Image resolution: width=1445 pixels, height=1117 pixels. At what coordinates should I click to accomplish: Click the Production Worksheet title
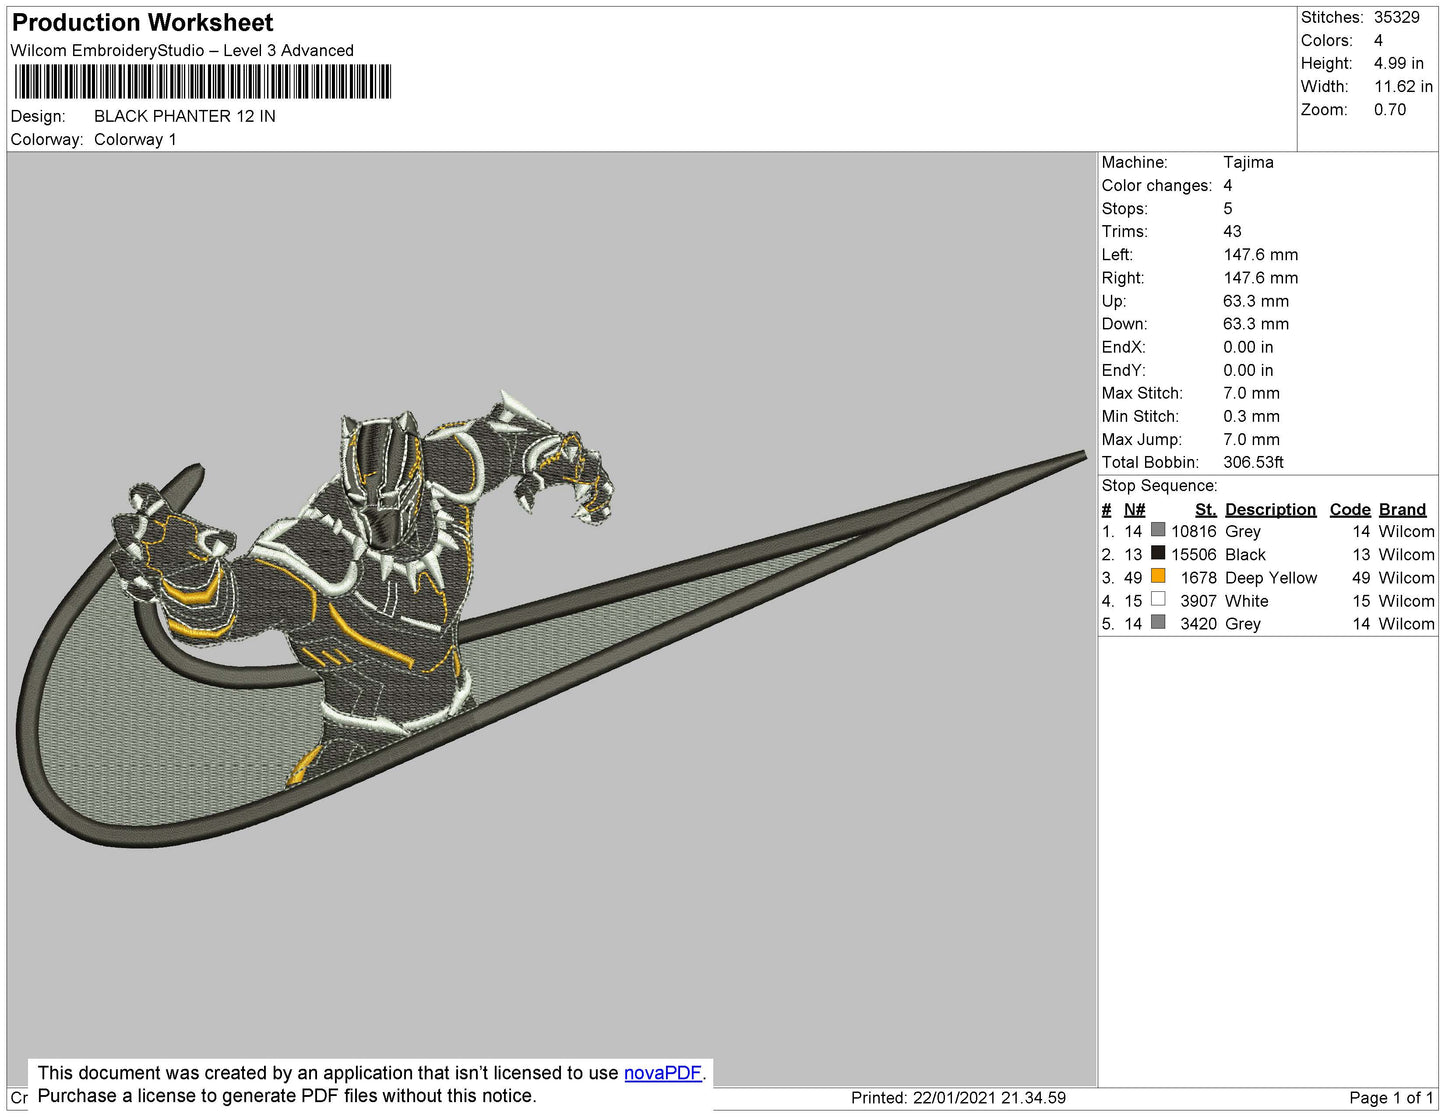(142, 23)
